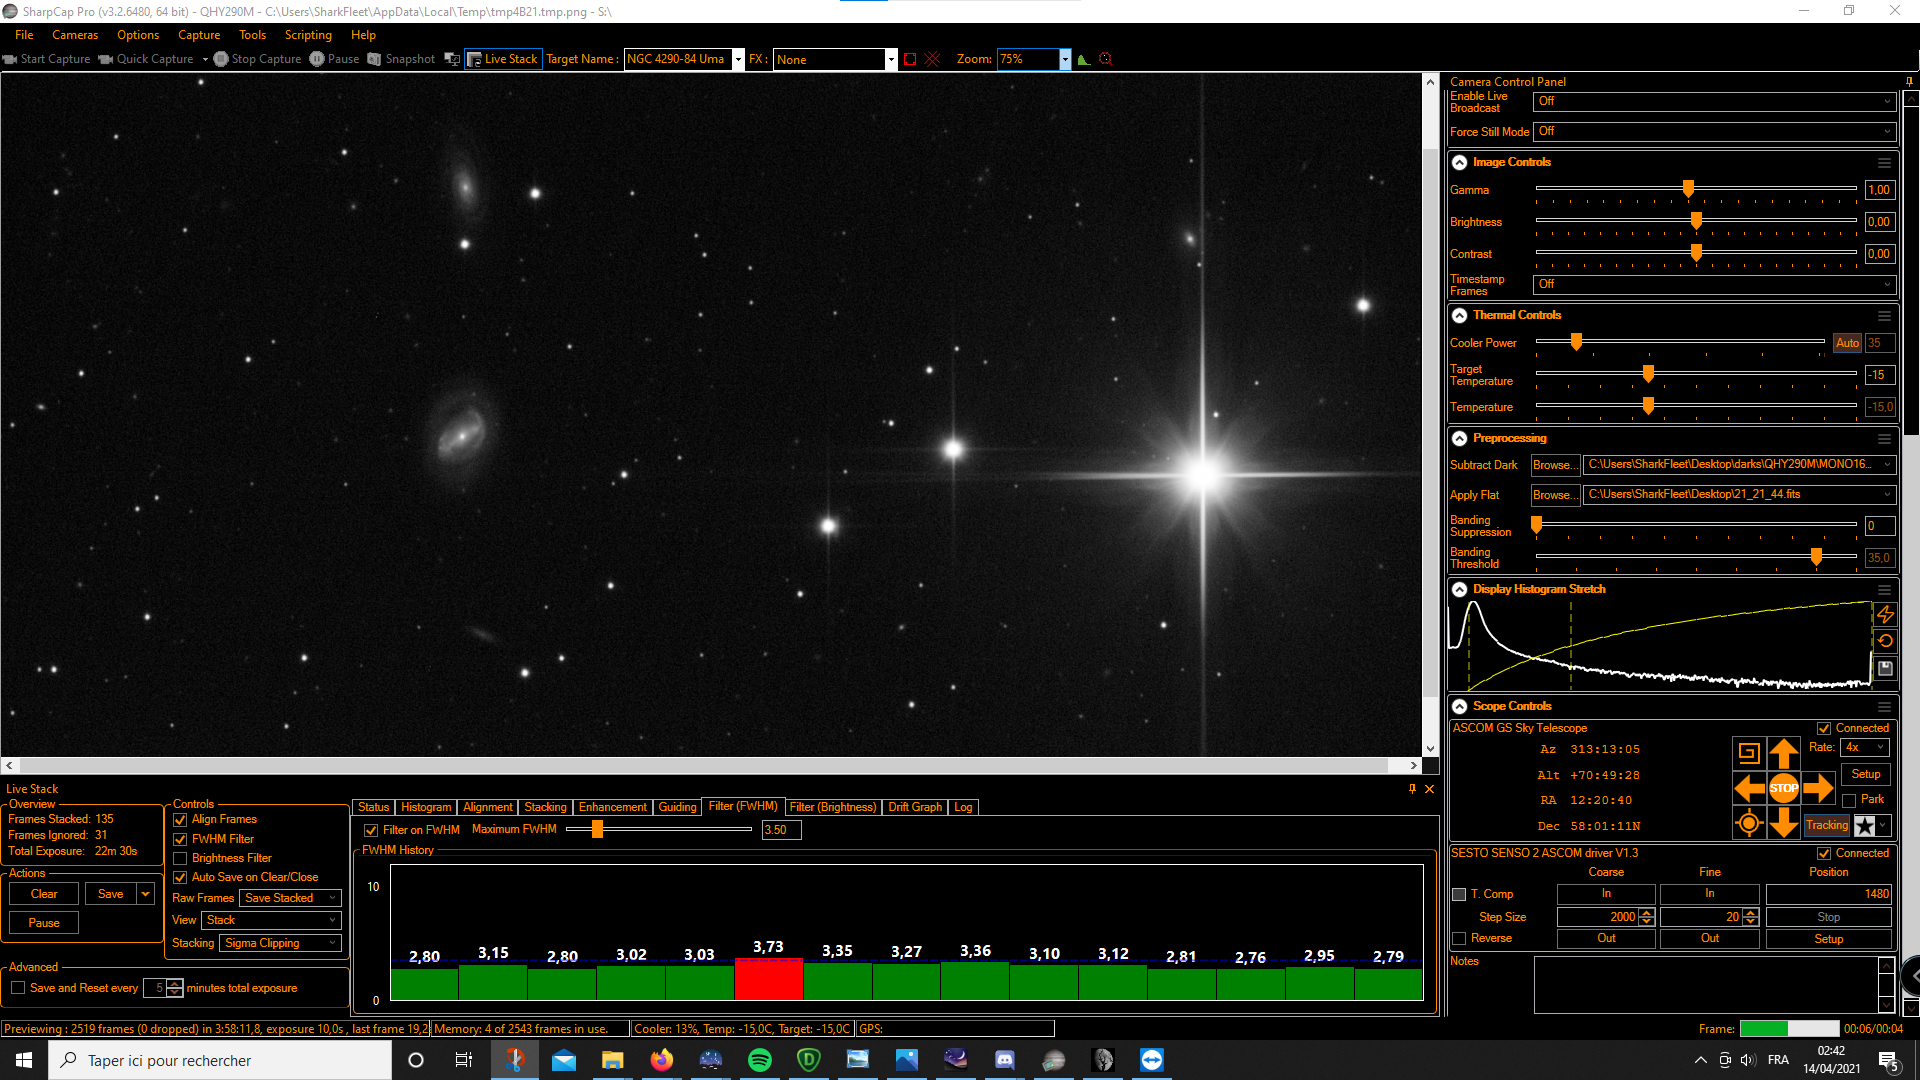Reset histogram stretch with the circular arrow

click(x=1885, y=641)
